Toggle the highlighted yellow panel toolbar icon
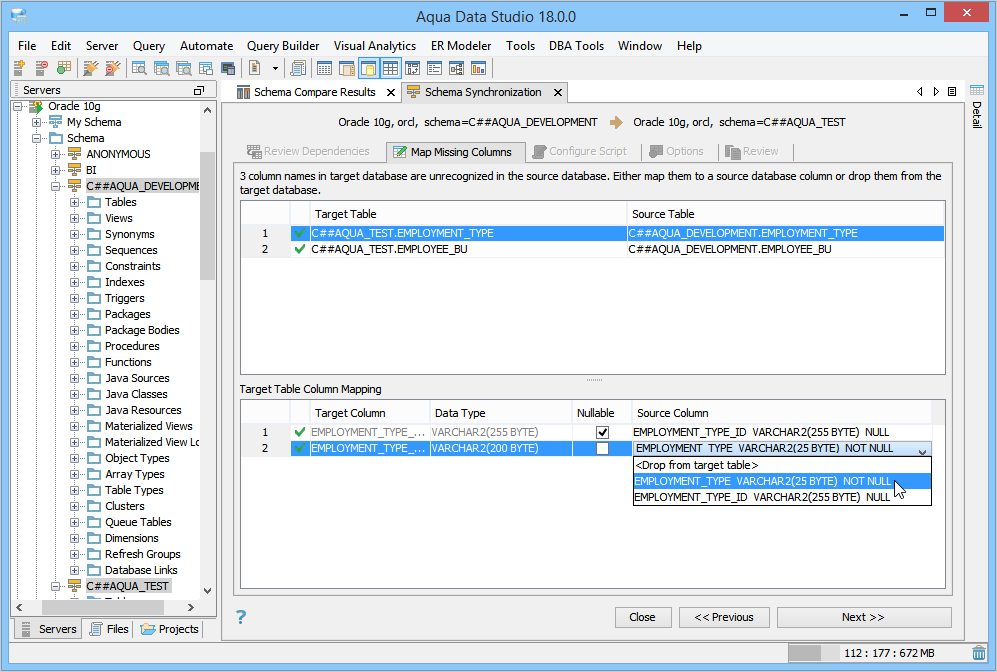The width and height of the screenshot is (997, 672). click(368, 67)
